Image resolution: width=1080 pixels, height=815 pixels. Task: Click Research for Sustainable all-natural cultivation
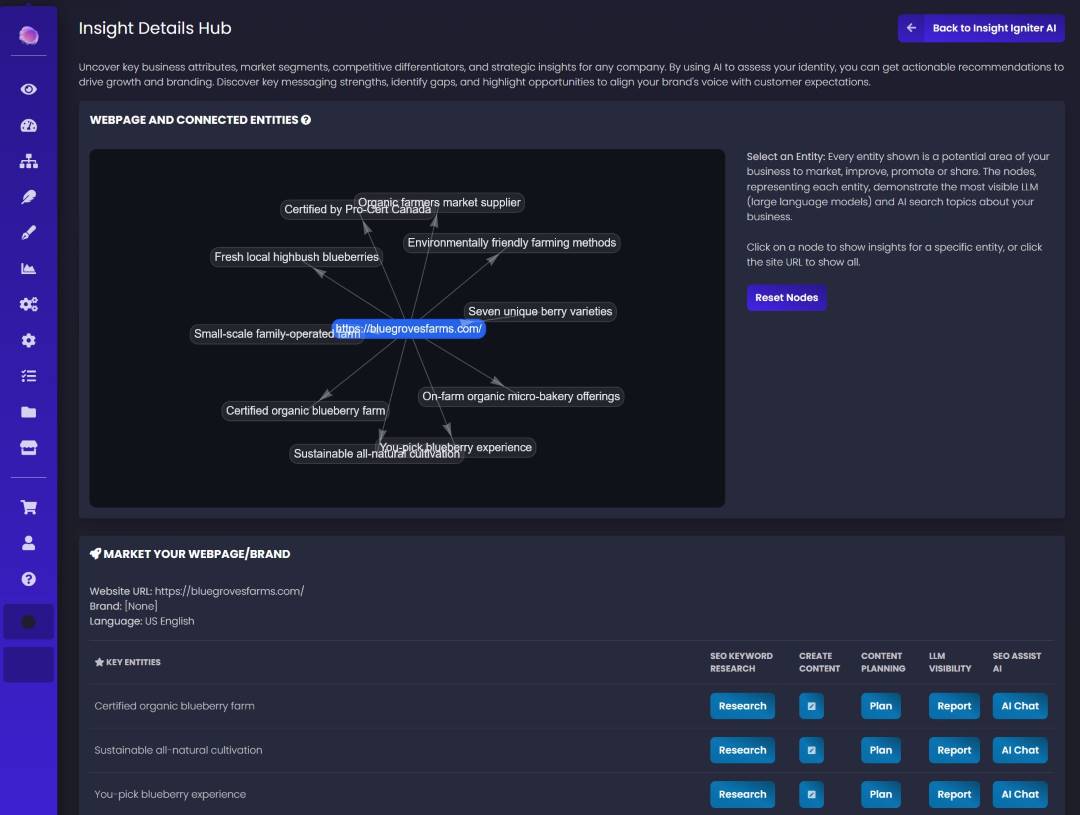(742, 750)
